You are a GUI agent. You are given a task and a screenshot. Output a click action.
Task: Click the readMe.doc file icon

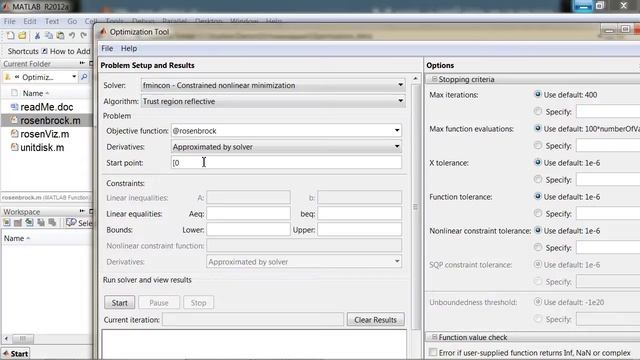(14, 107)
